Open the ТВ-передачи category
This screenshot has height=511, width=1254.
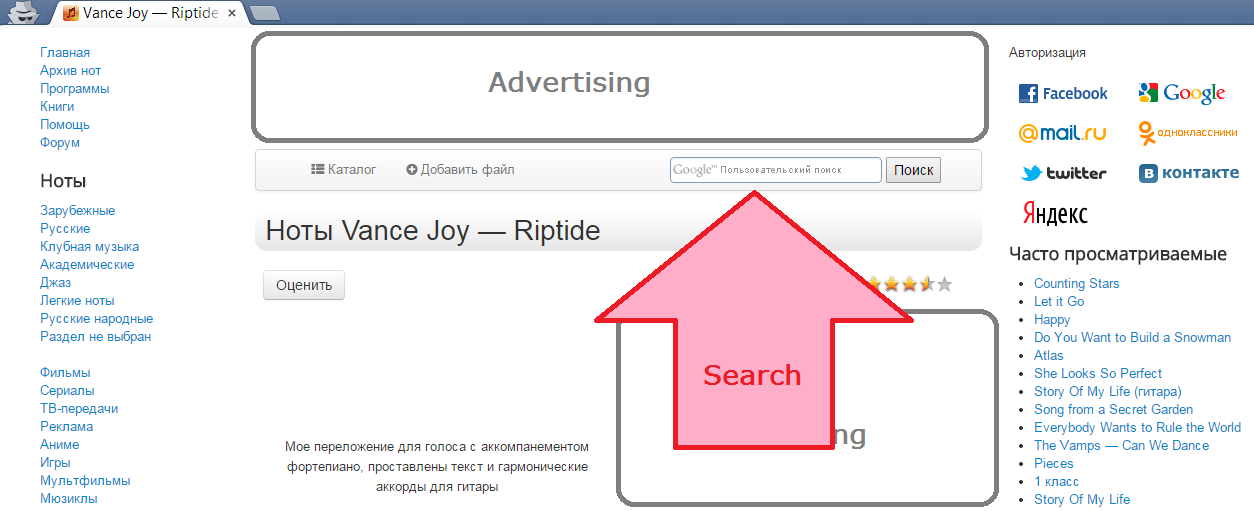pos(79,409)
